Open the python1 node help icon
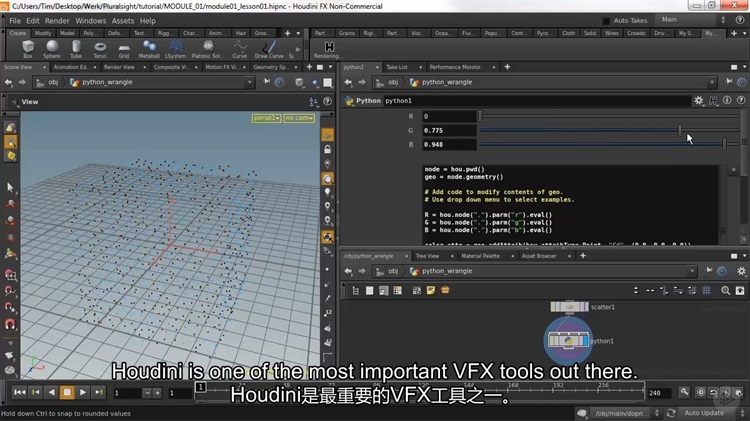The width and height of the screenshot is (750, 421). click(x=741, y=100)
